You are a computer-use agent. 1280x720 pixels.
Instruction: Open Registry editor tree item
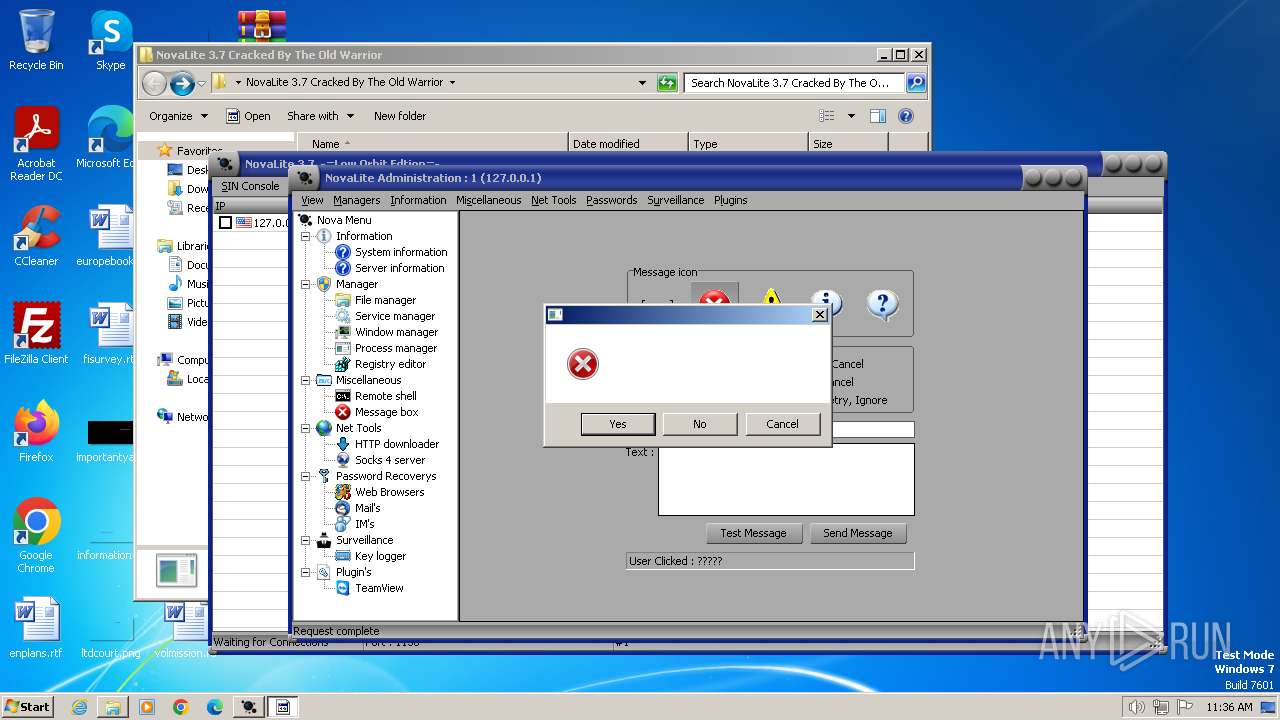(x=390, y=364)
